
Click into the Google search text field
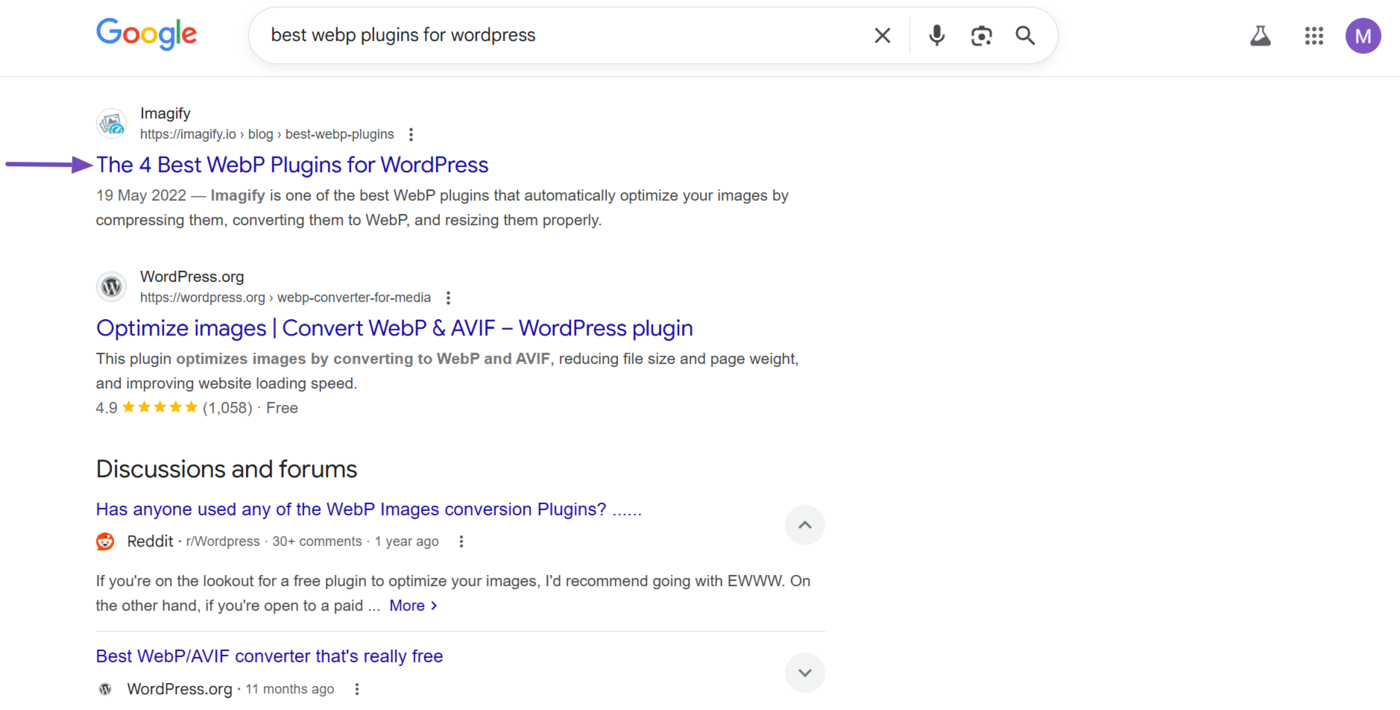(560, 36)
